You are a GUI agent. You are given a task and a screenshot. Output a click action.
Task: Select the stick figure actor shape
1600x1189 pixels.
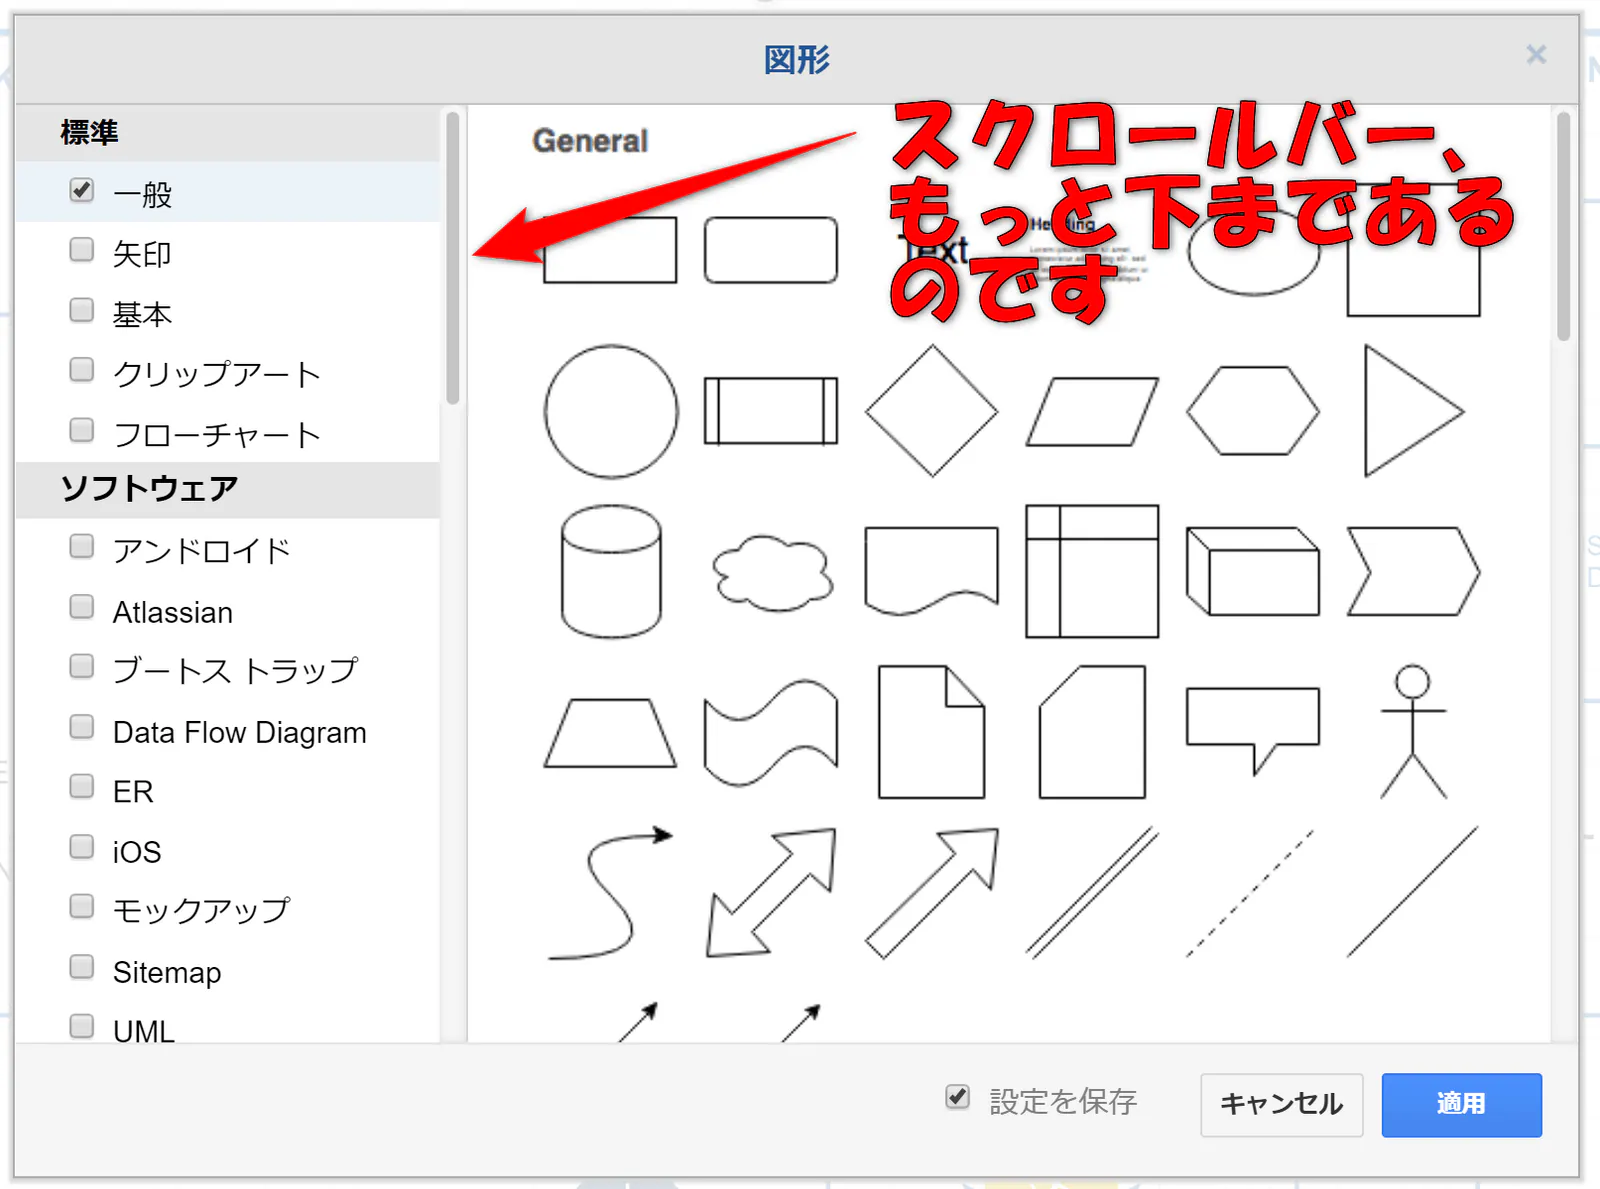coord(1413,732)
